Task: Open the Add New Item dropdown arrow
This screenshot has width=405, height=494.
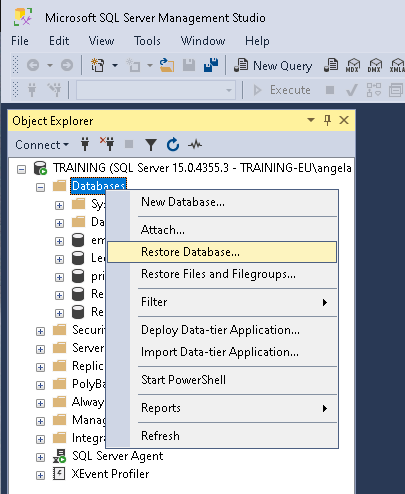Action: click(x=150, y=65)
